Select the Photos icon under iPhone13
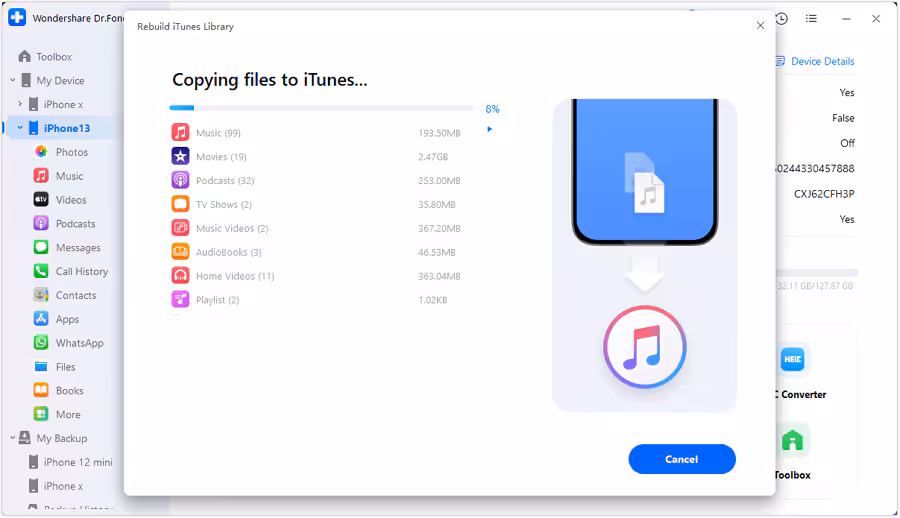The image size is (900, 518). pos(41,152)
